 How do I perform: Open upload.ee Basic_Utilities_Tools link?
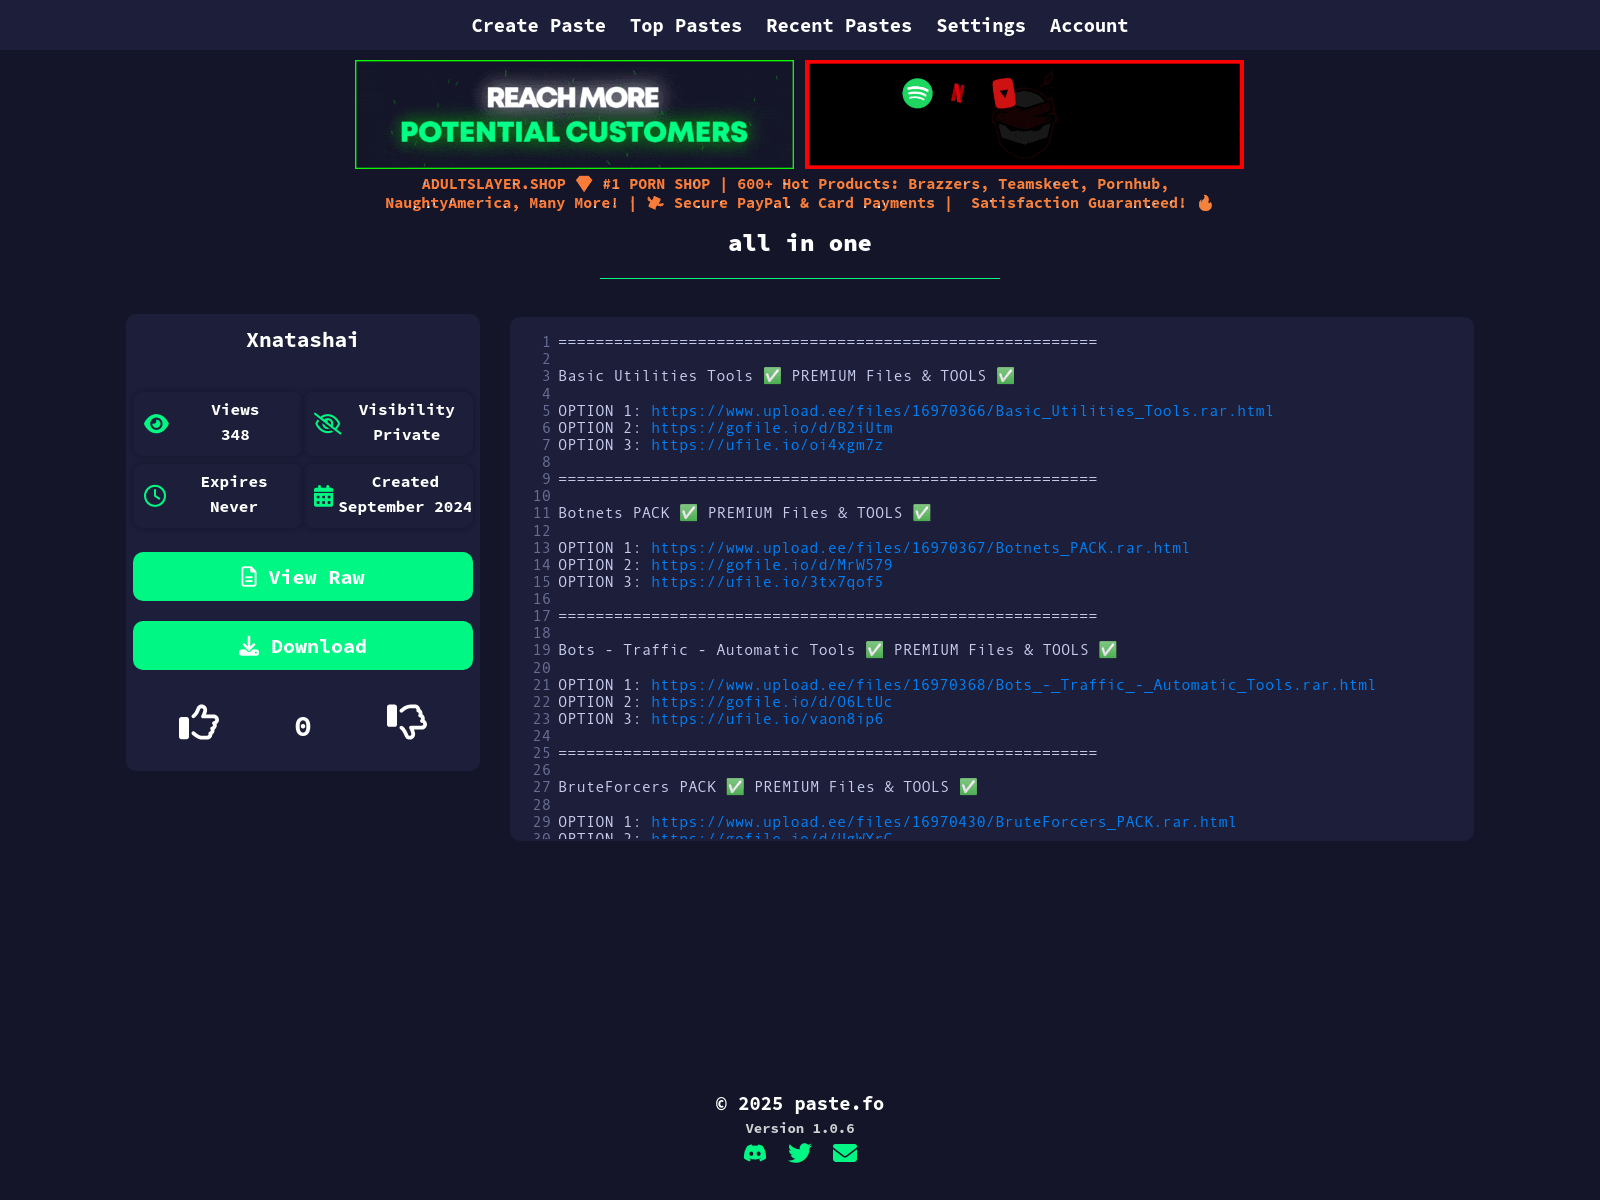click(962, 411)
